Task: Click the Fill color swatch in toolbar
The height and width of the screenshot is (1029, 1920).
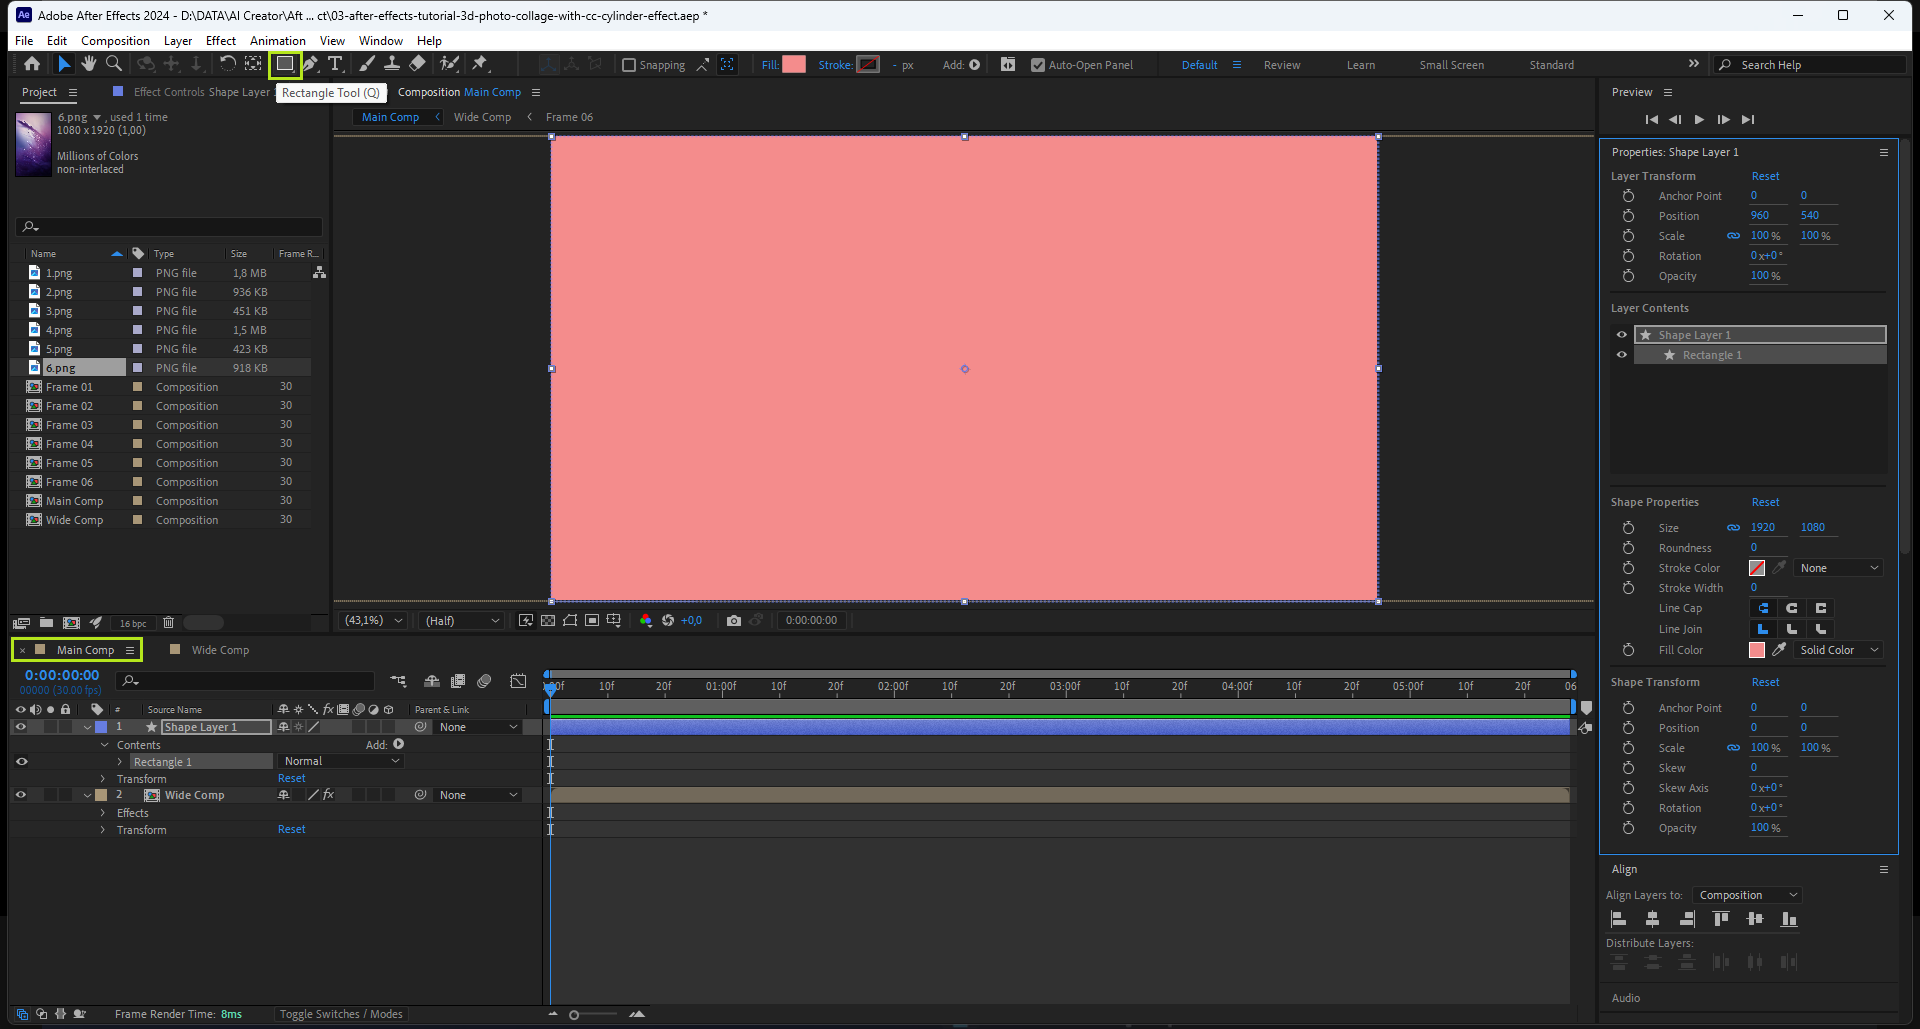Action: click(794, 65)
